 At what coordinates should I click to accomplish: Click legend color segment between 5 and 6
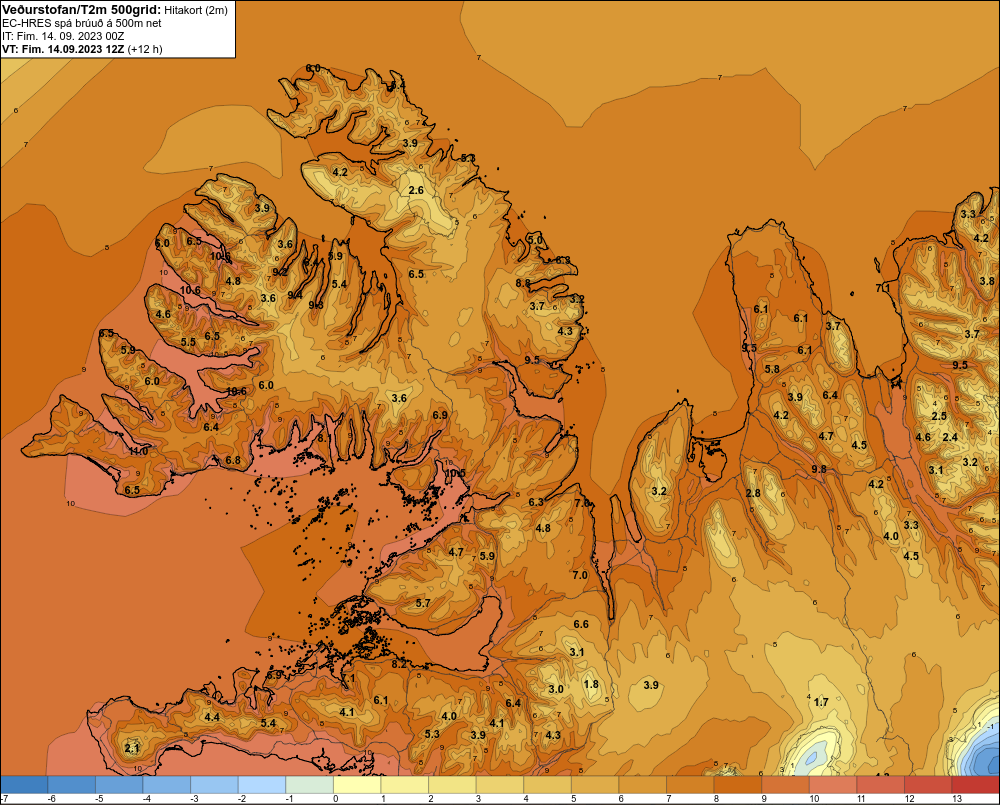coord(595,785)
